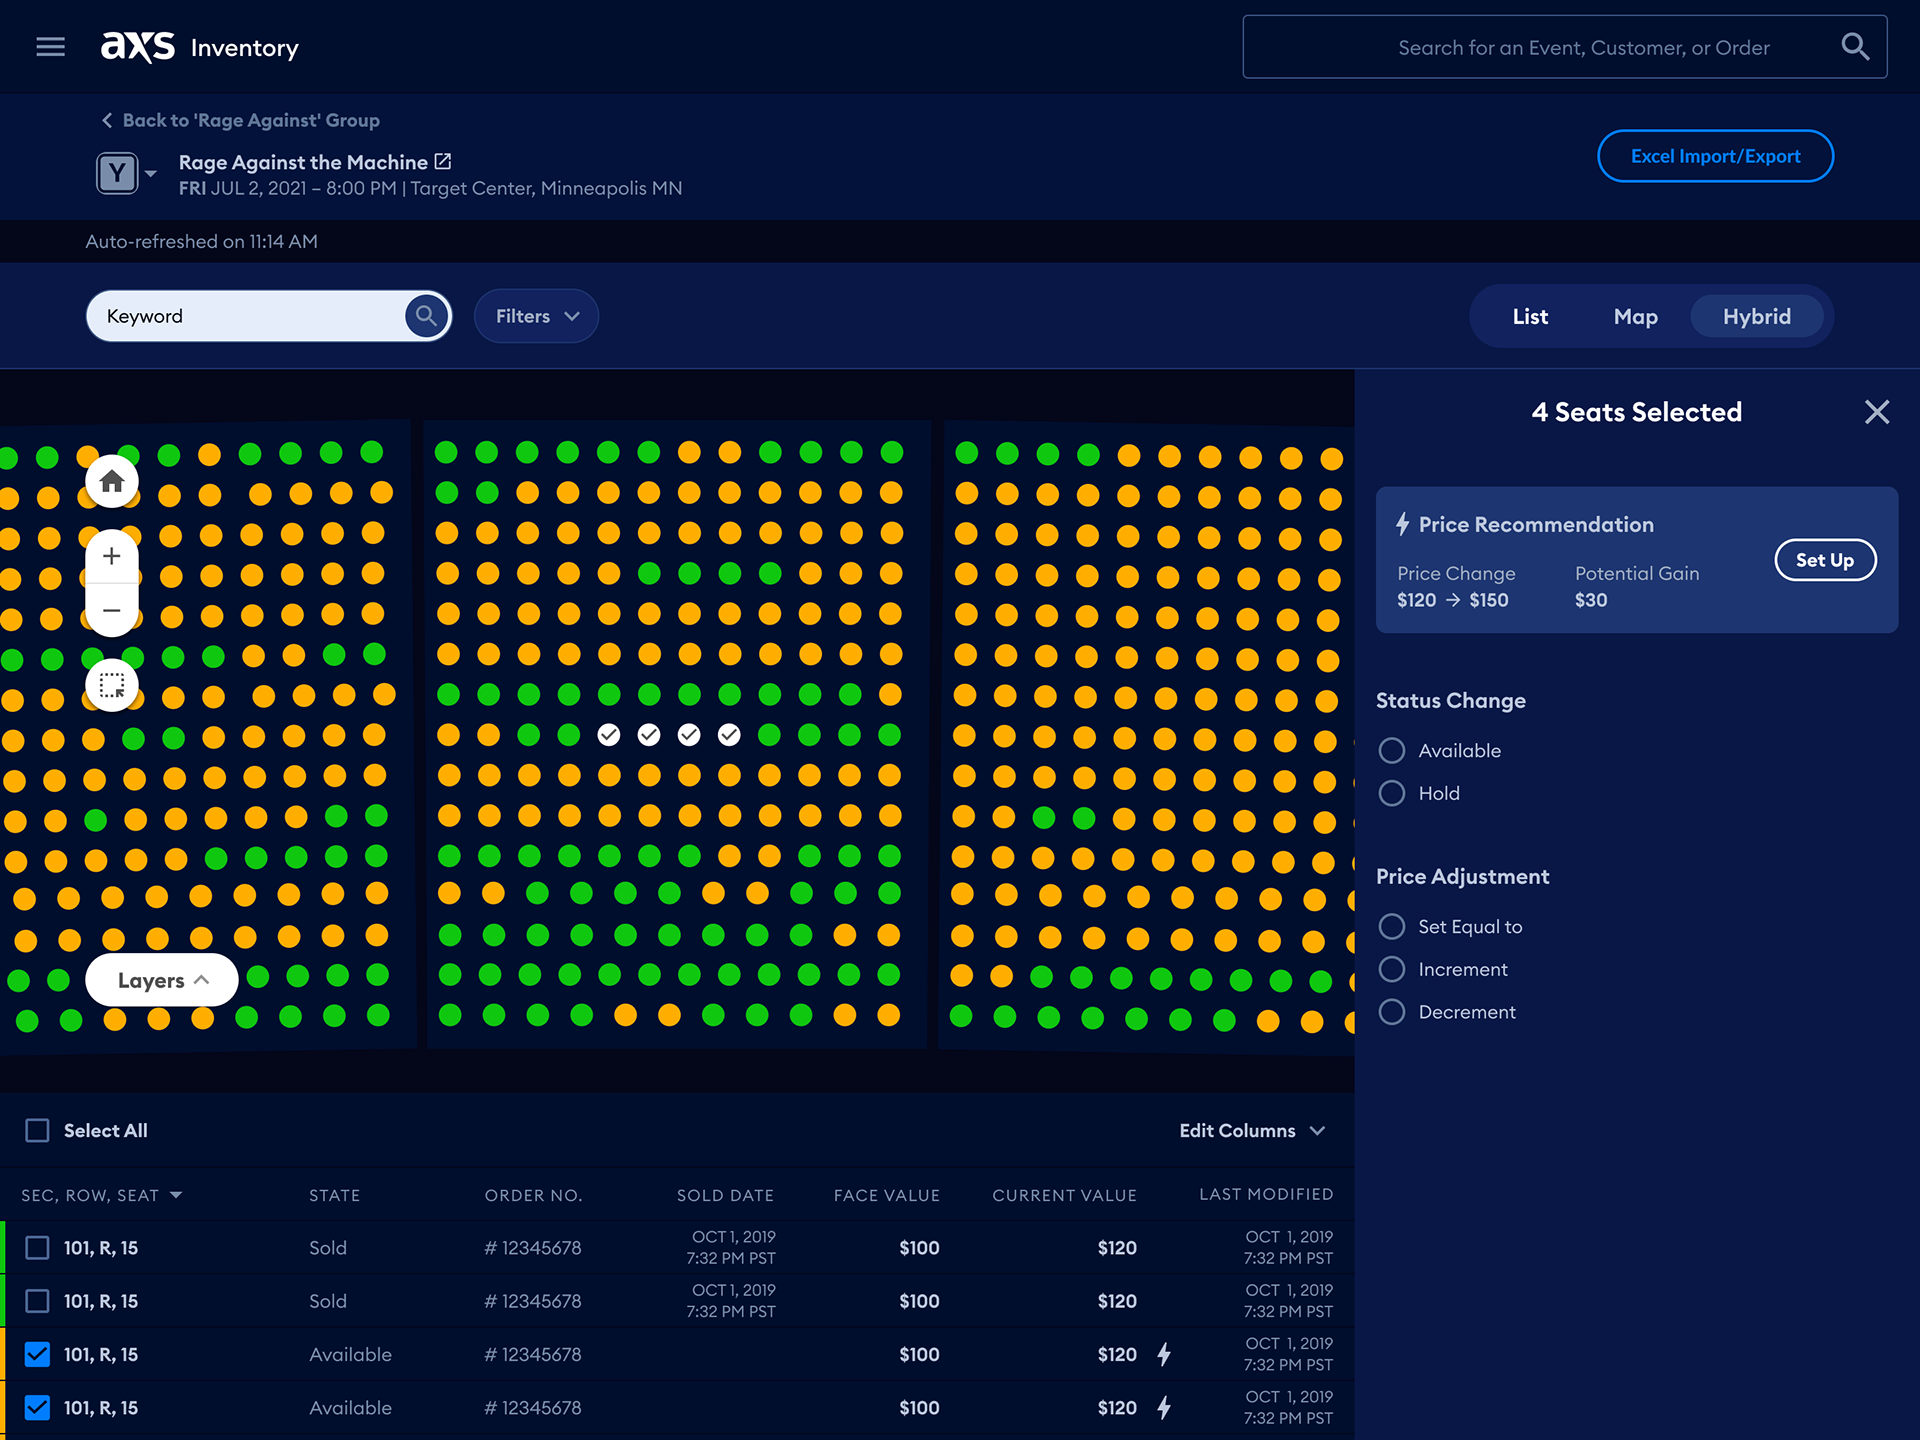Expand the Layers menu on the map
This screenshot has width=1920, height=1440.
coord(162,980)
